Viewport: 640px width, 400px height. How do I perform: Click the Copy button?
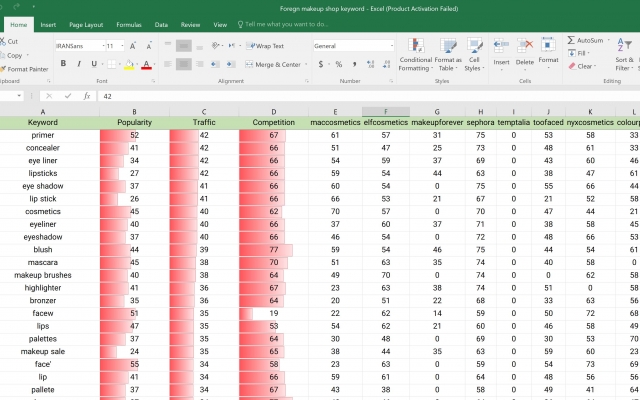pyautogui.click(x=11, y=55)
